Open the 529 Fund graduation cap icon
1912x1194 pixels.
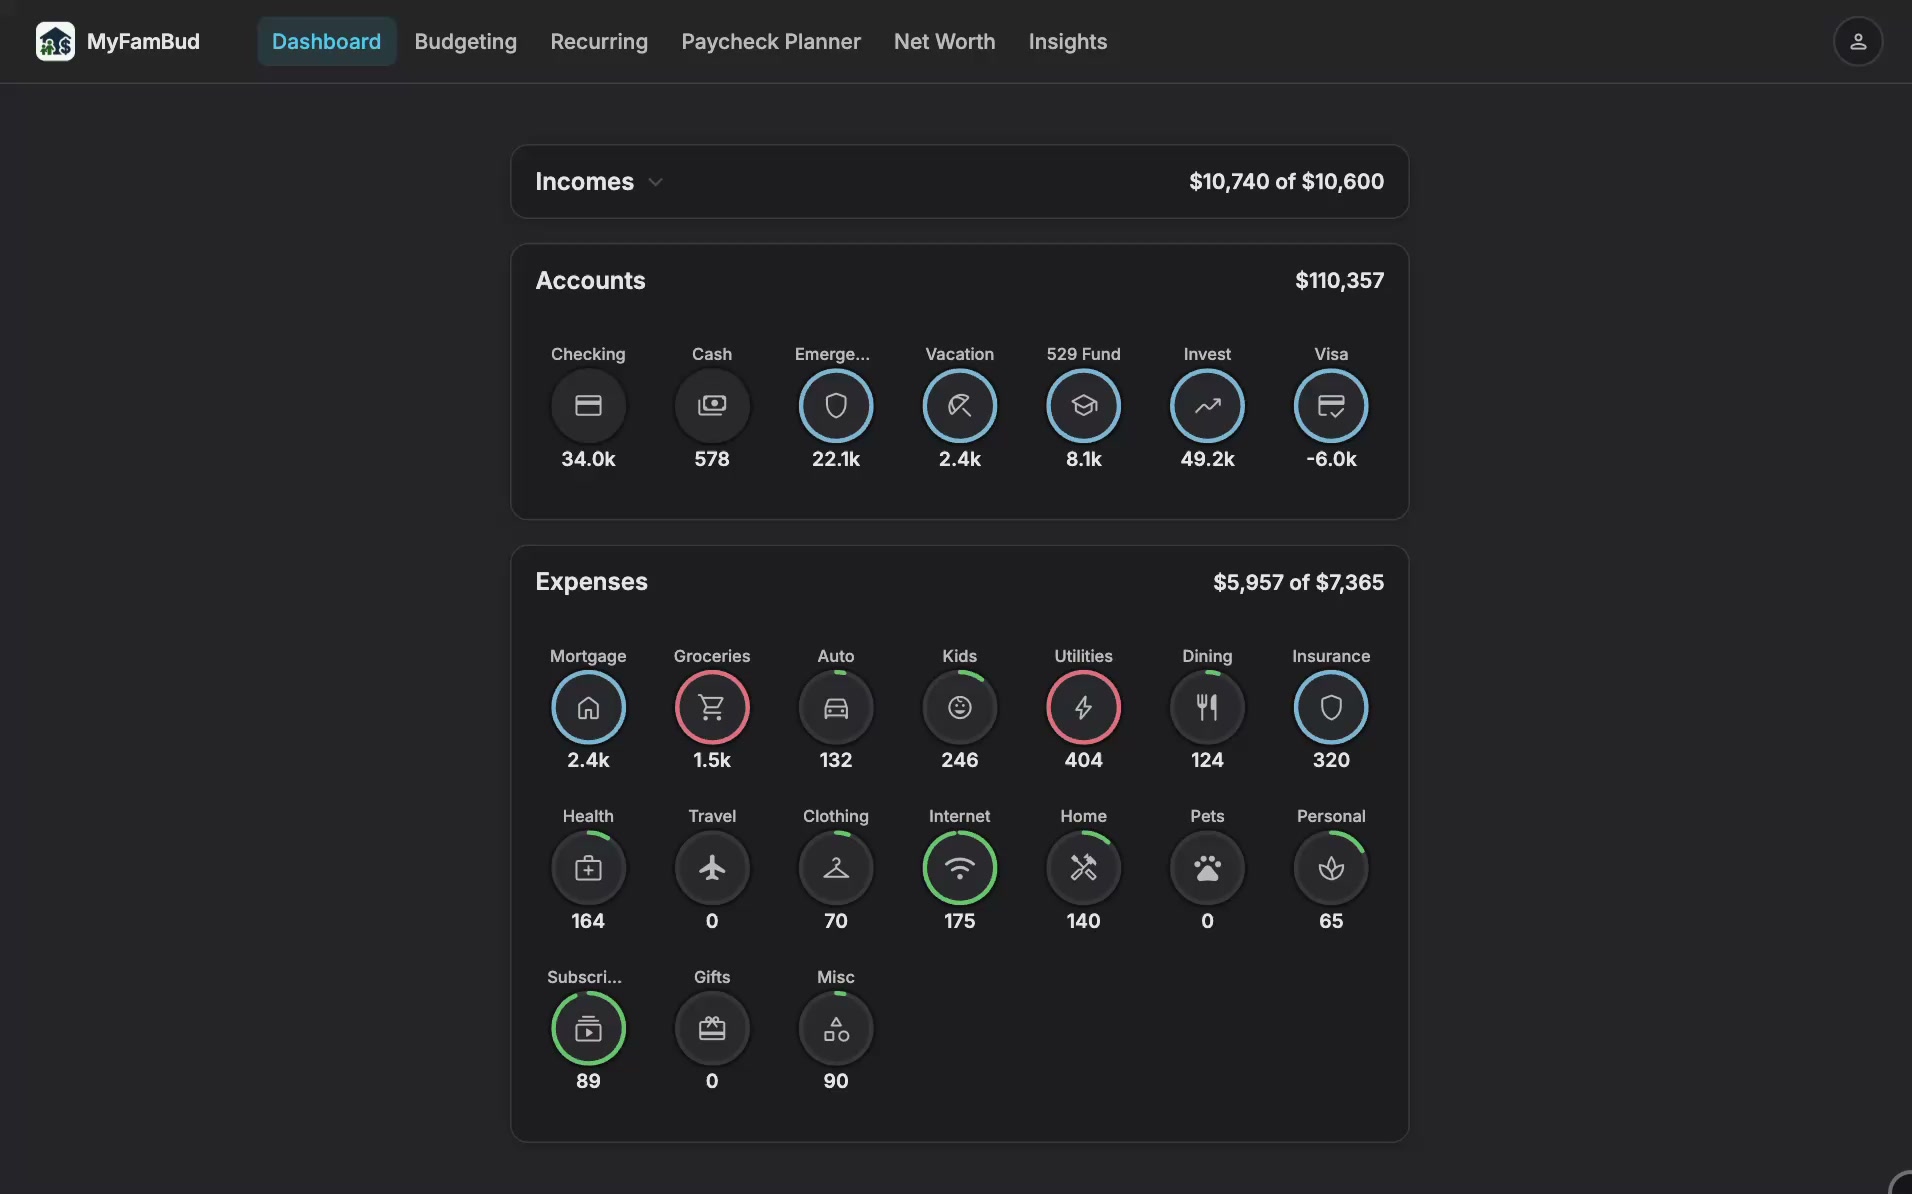1083,405
